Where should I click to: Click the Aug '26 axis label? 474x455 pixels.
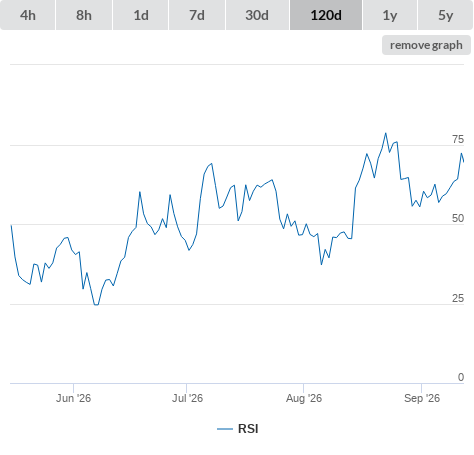coord(304,398)
